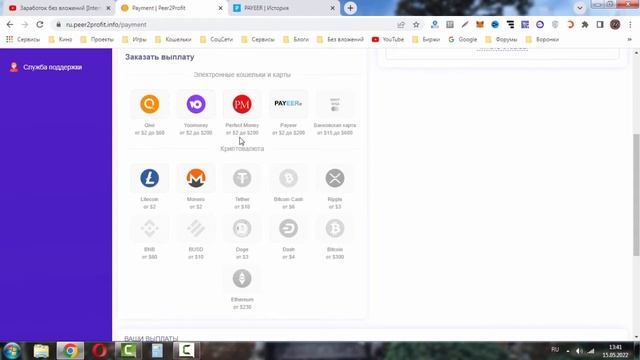Pick Monero cryptocurrency payout
Viewport: 640px width, 360px height.
(196, 178)
